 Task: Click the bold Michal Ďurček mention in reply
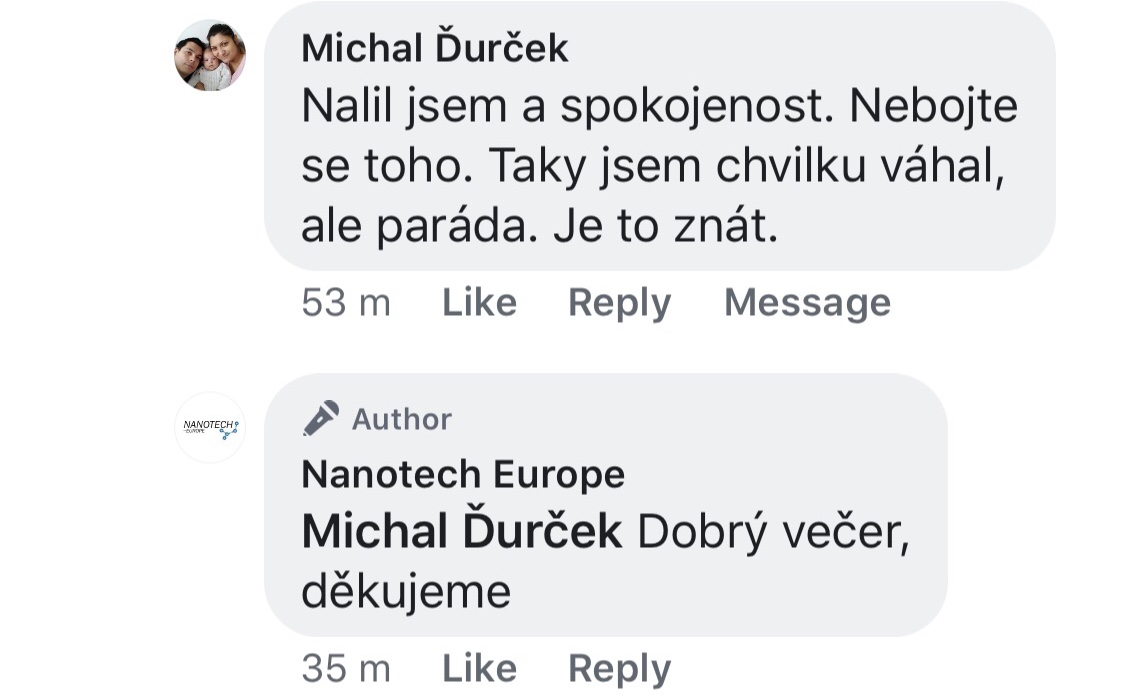pyautogui.click(x=462, y=532)
